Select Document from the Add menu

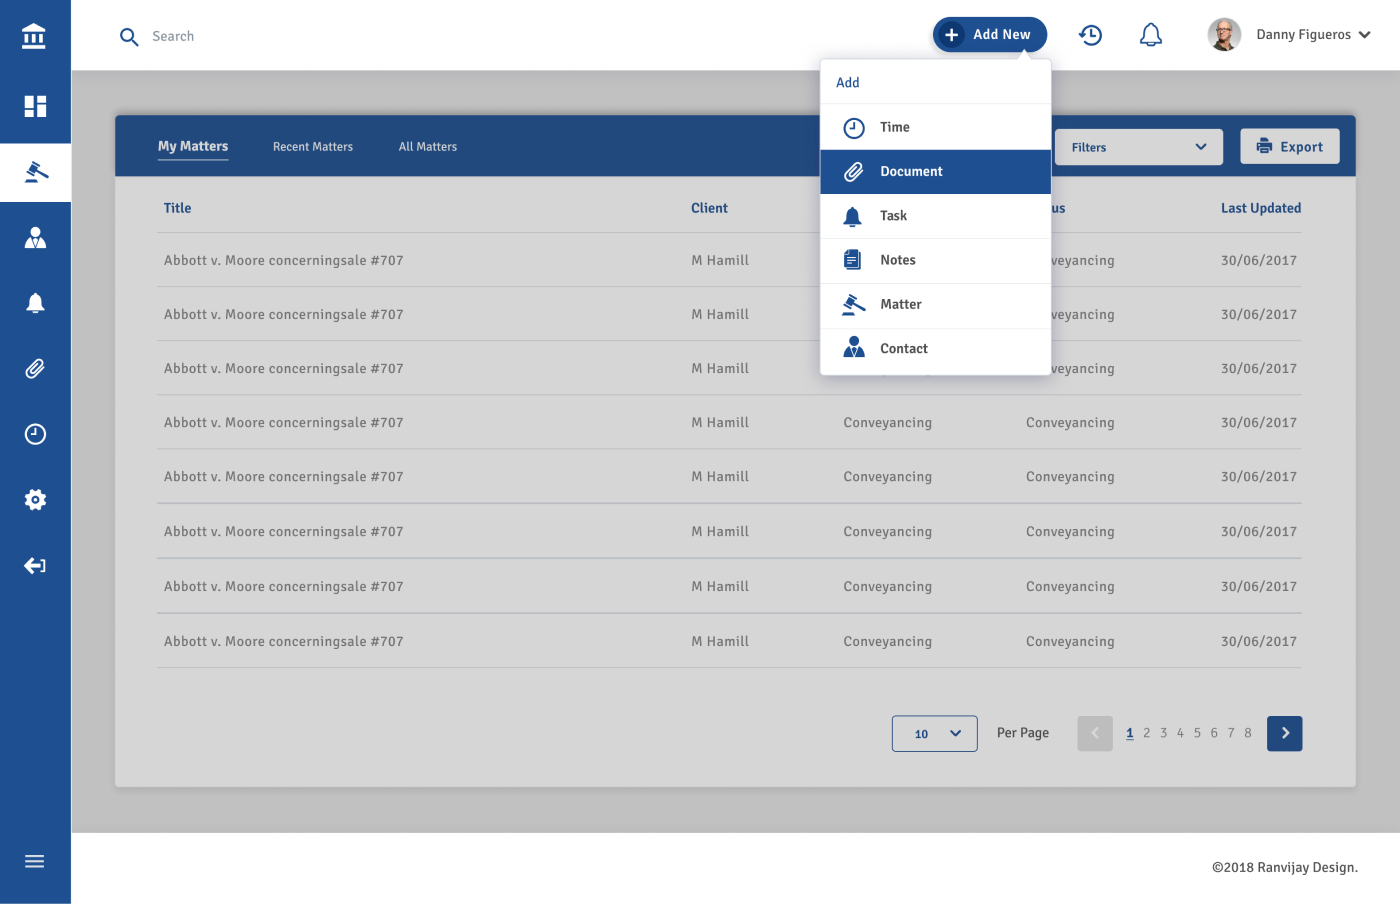pos(935,172)
